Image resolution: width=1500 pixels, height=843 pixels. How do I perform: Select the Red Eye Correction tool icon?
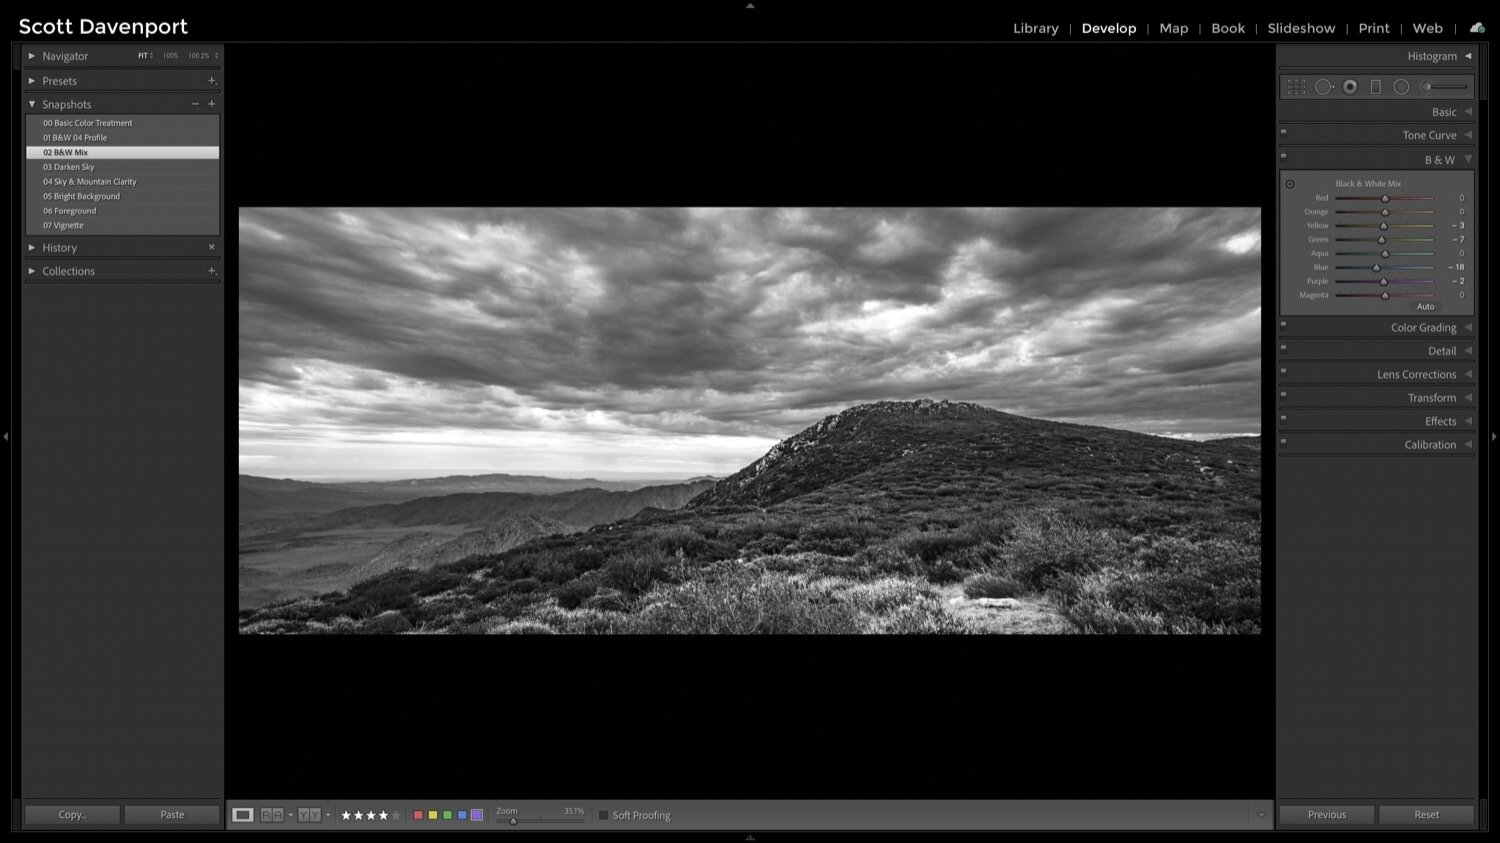[1350, 87]
